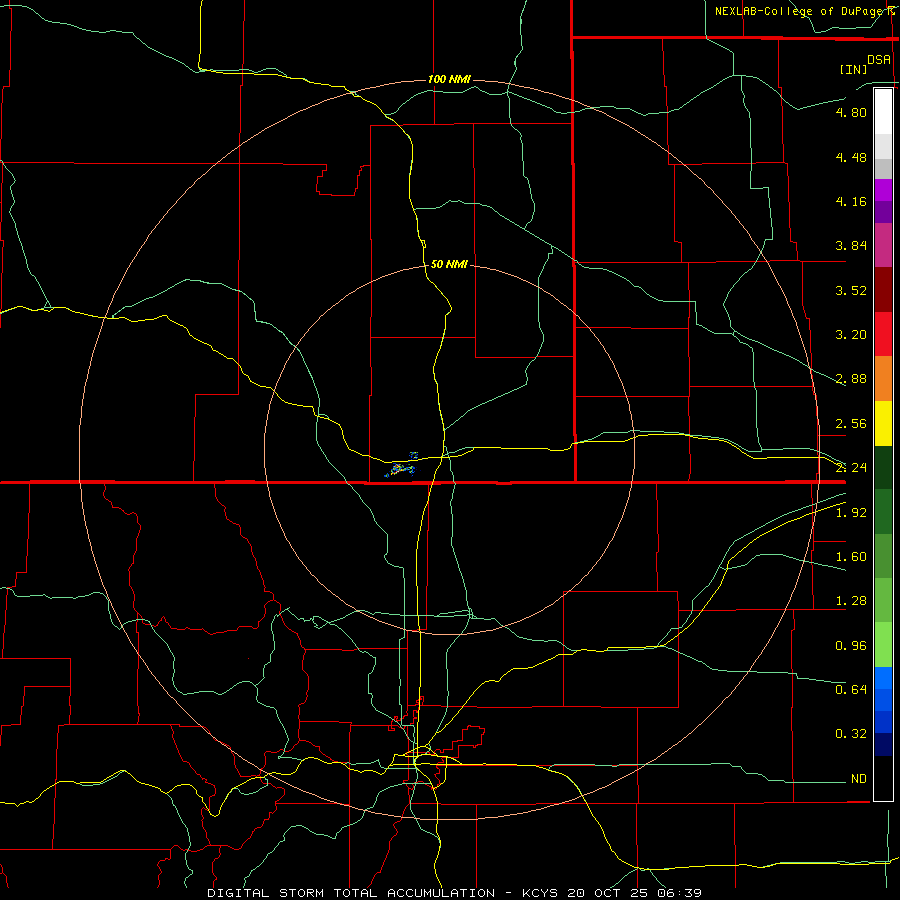Click the KCYS station identifier
Image resolution: width=900 pixels, height=900 pixels.
pyautogui.click(x=540, y=893)
